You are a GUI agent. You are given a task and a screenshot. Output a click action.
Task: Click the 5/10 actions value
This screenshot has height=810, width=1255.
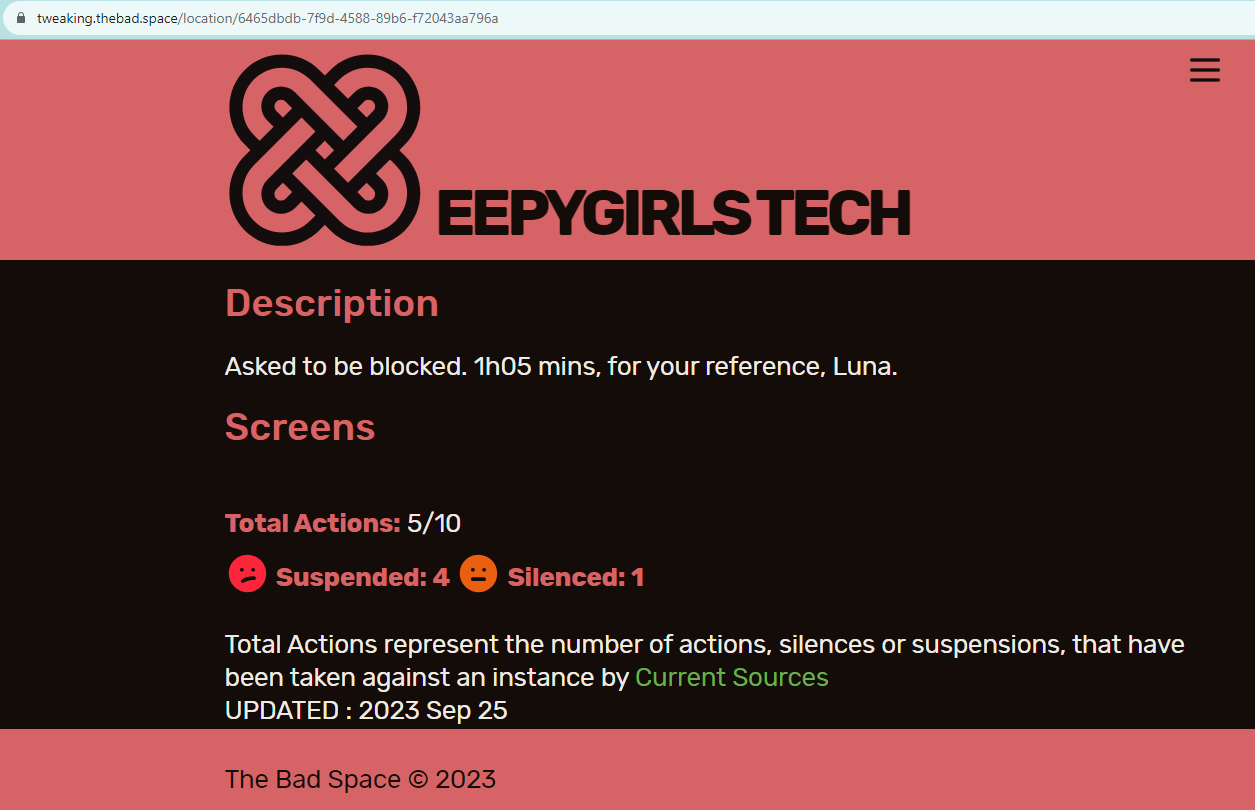pyautogui.click(x=434, y=523)
